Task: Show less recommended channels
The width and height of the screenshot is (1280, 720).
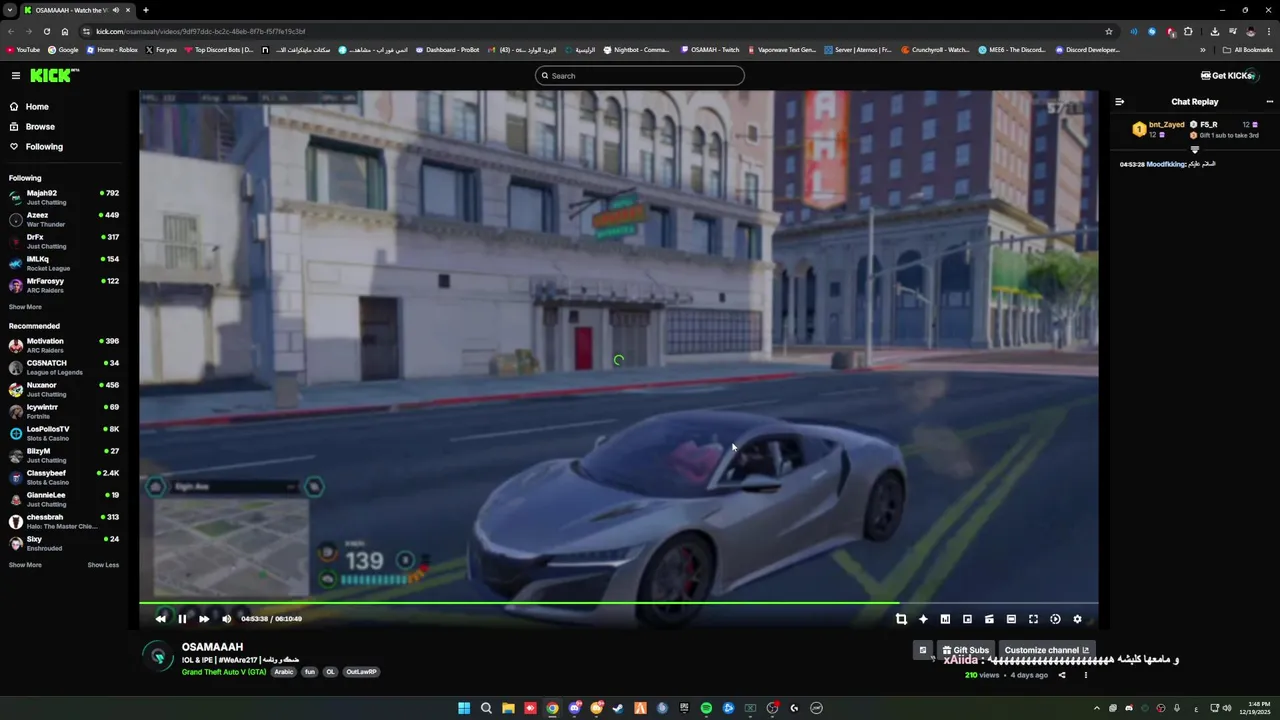Action: point(103,565)
